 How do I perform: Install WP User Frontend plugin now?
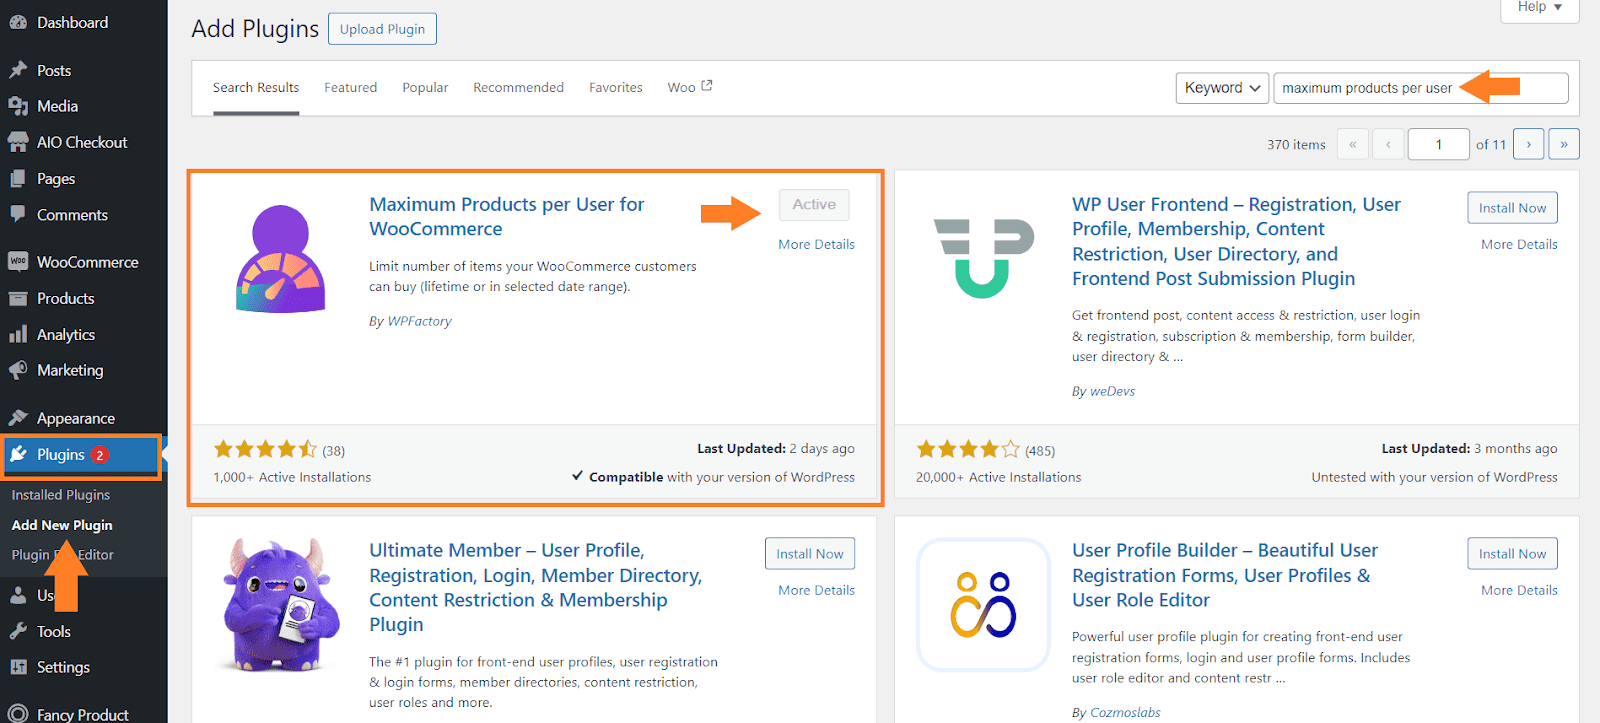[1512, 208]
